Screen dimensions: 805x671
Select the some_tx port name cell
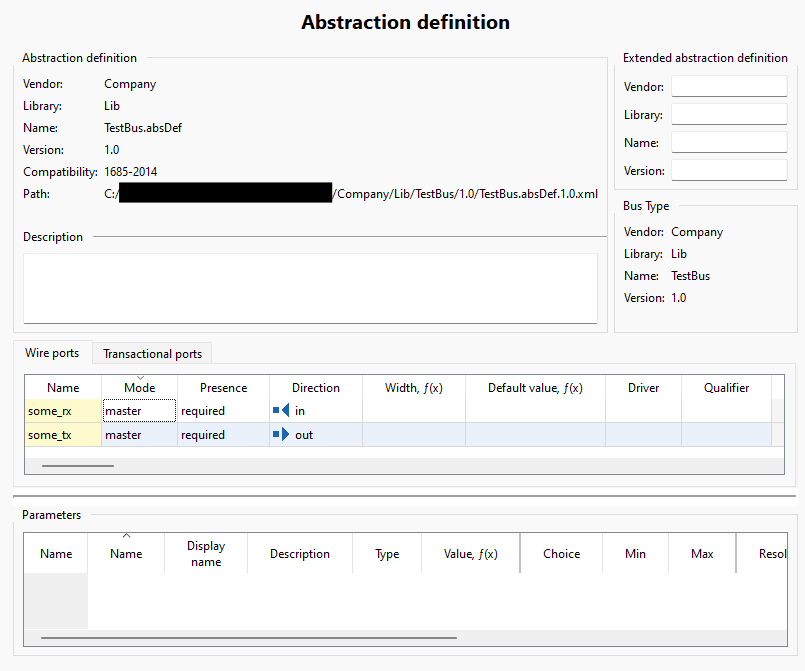[x=63, y=435]
